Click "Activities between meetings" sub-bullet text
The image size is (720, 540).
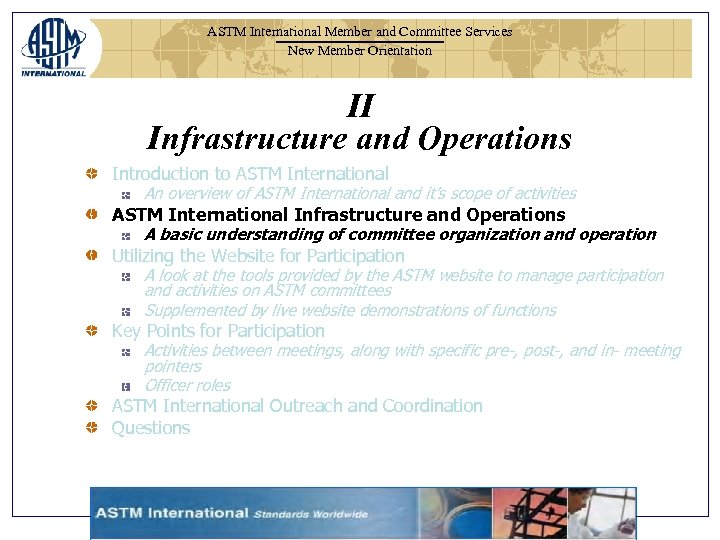pos(413,358)
